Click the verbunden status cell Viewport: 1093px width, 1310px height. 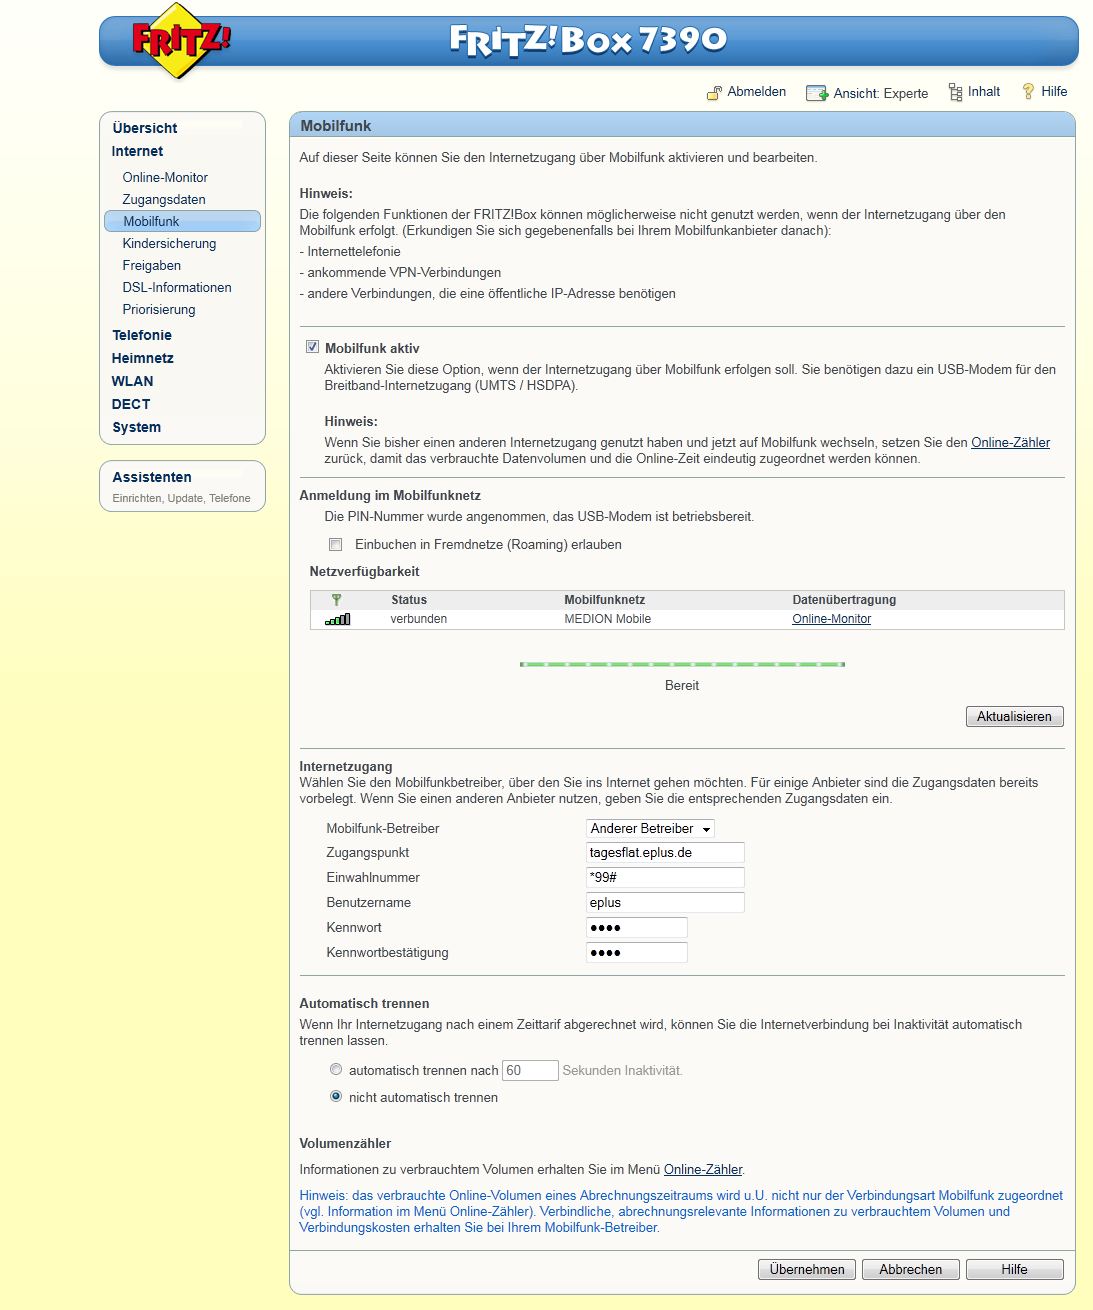coord(418,619)
